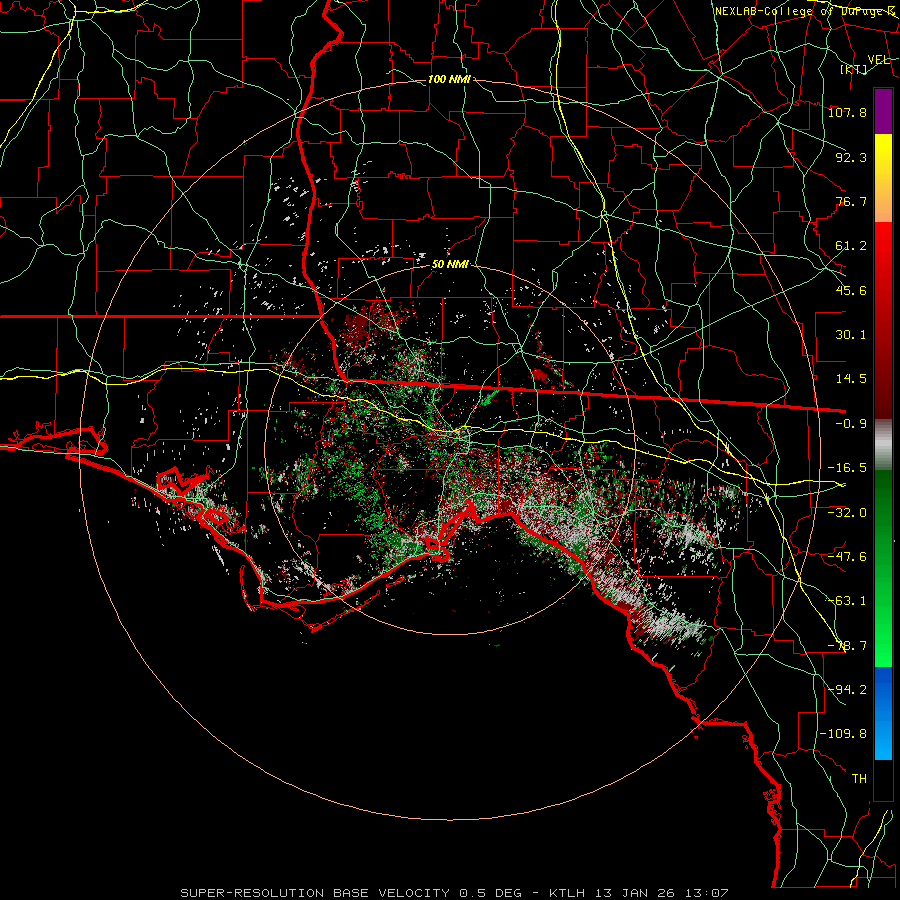Select the -78.7 scale value
The height and width of the screenshot is (900, 900).
tap(847, 646)
